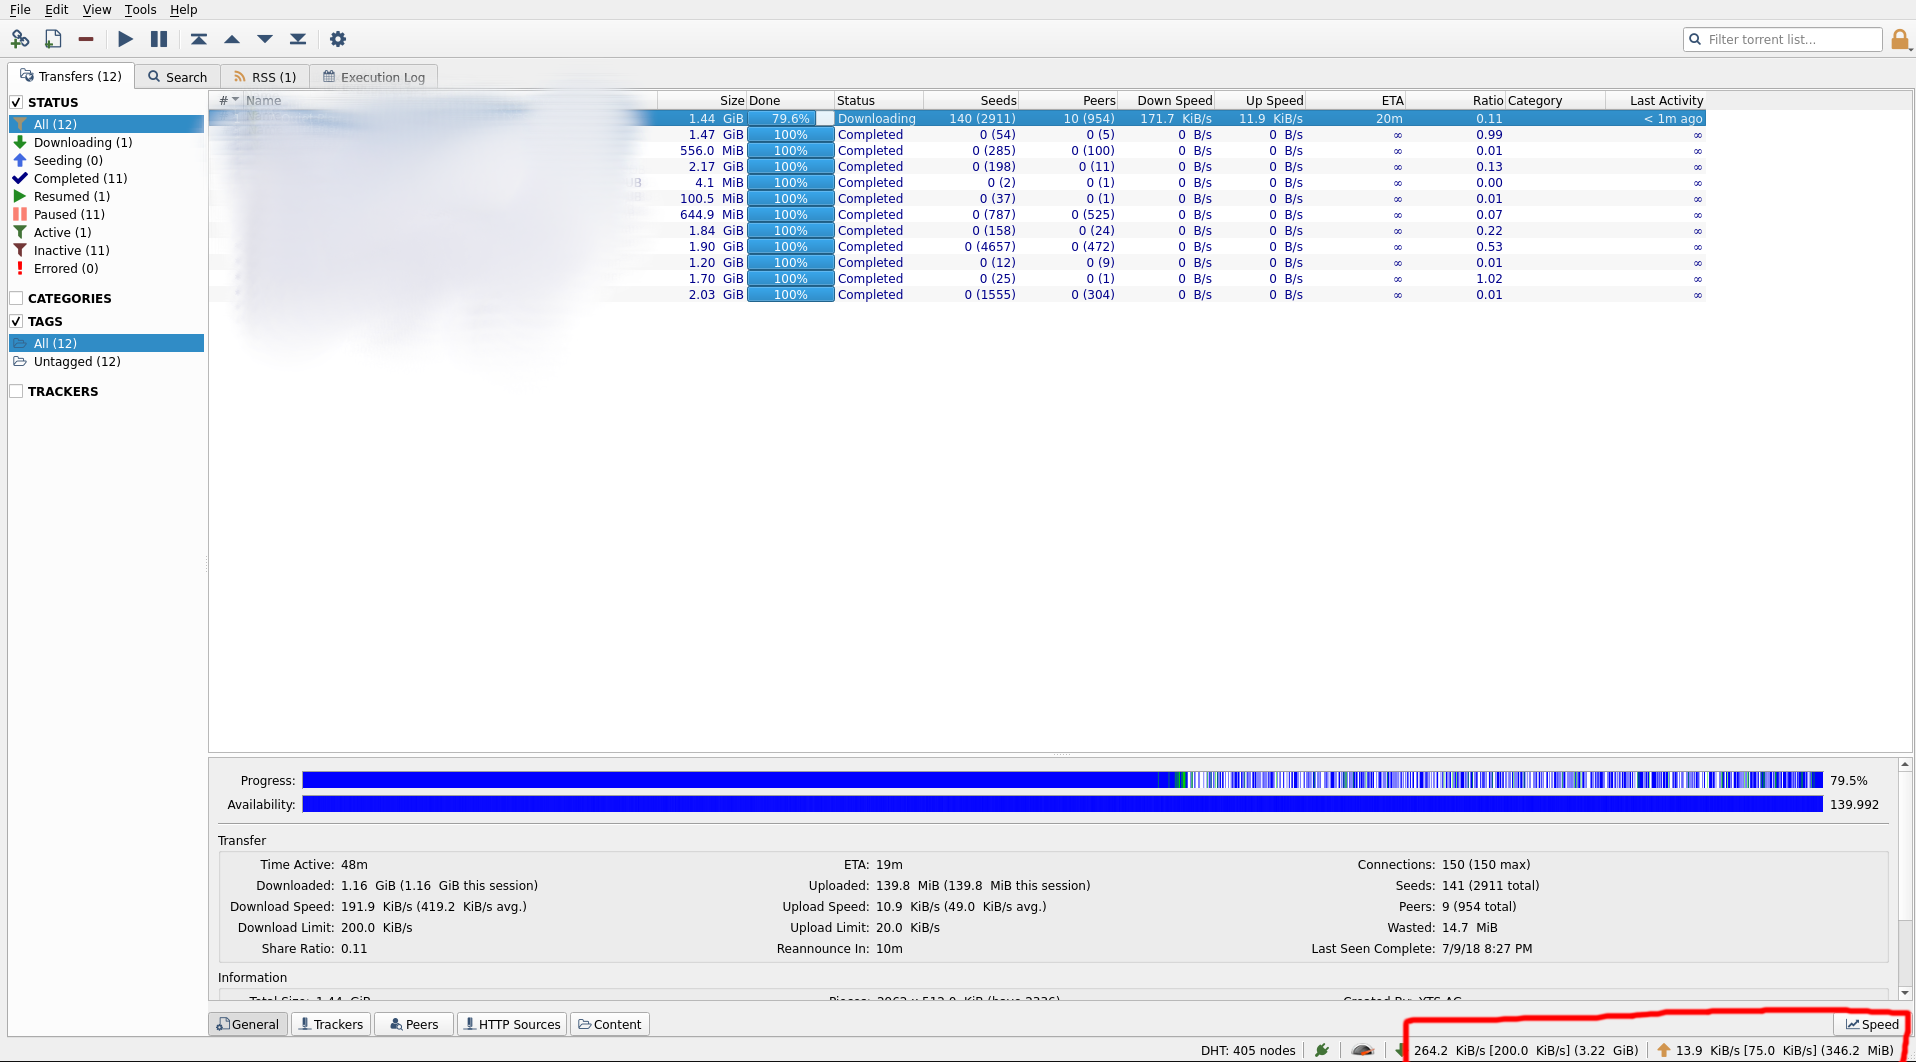This screenshot has width=1916, height=1062.
Task: Pause the selected torrent
Action: pos(158,39)
